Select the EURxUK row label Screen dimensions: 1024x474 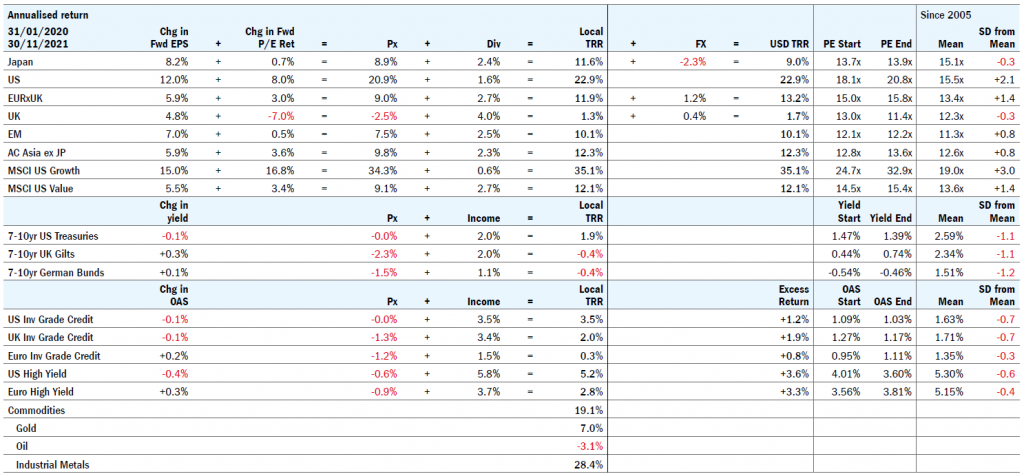[25, 97]
